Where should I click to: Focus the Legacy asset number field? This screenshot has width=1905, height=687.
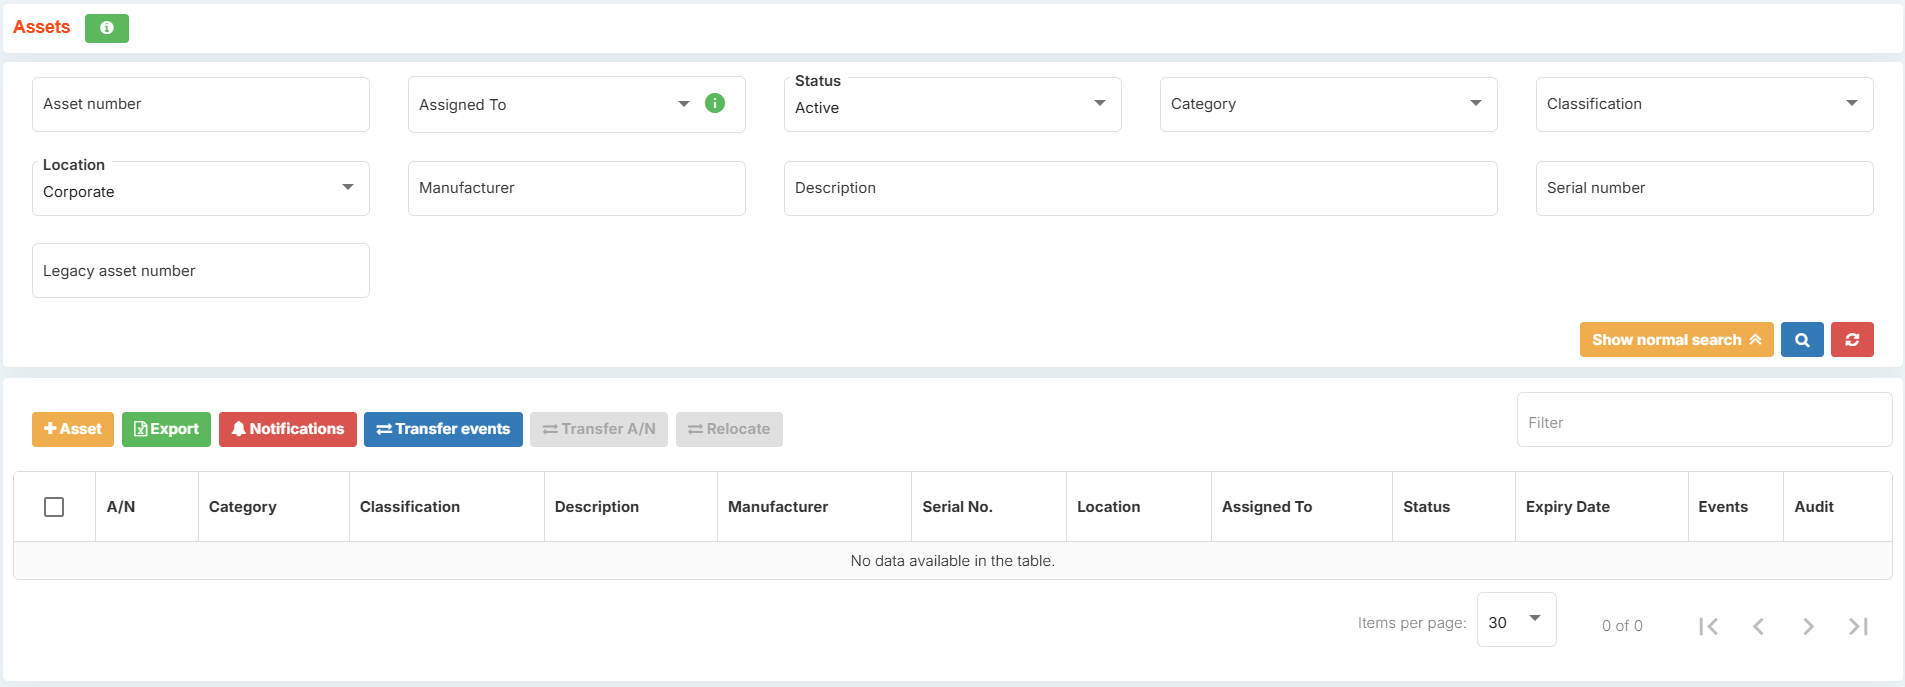201,270
